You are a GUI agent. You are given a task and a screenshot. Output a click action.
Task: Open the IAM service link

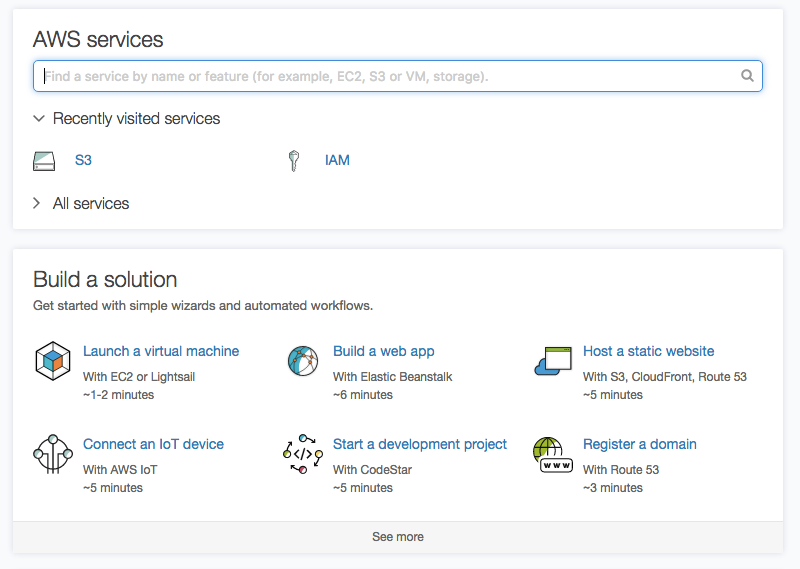tap(337, 160)
